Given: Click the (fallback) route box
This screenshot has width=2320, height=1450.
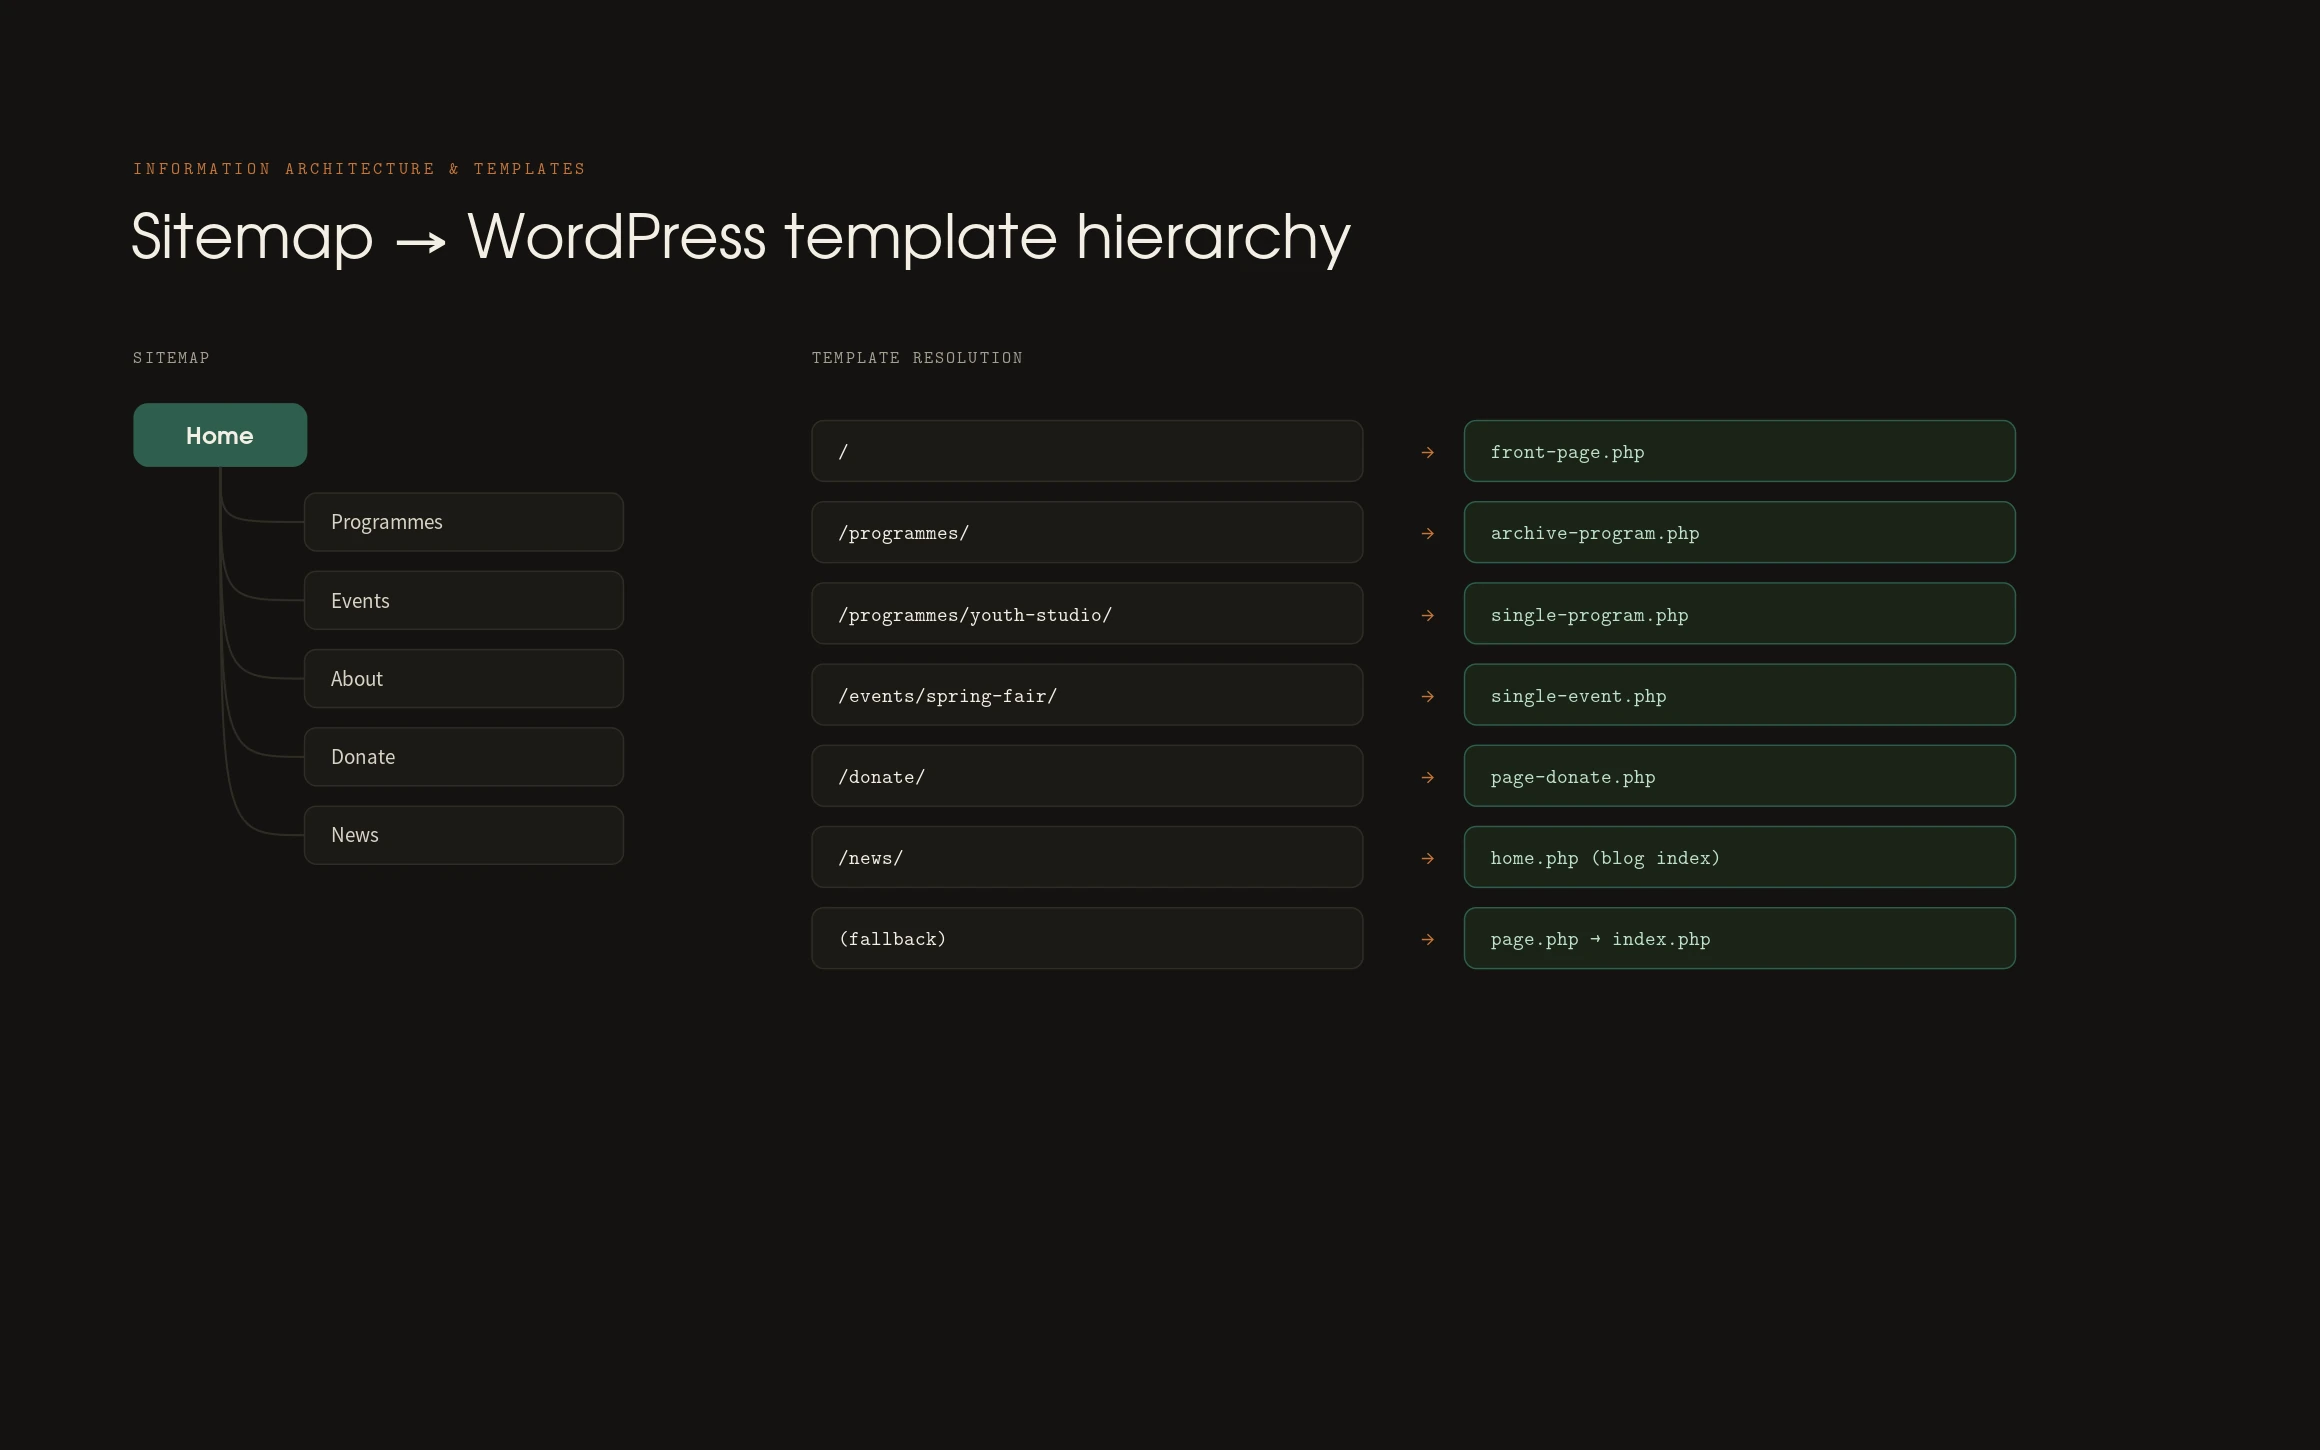Looking at the screenshot, I should (x=1087, y=938).
